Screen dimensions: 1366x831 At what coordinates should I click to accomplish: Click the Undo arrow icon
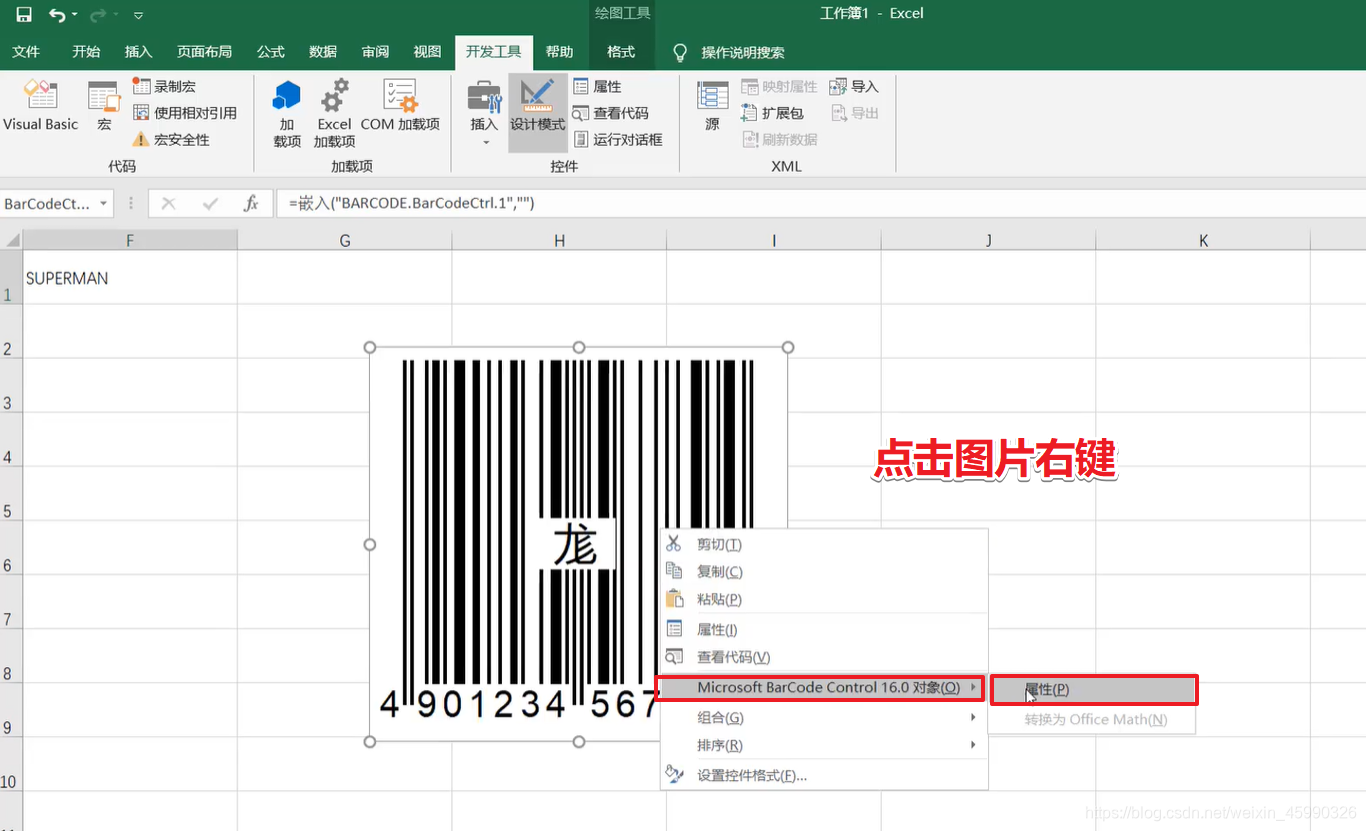57,15
